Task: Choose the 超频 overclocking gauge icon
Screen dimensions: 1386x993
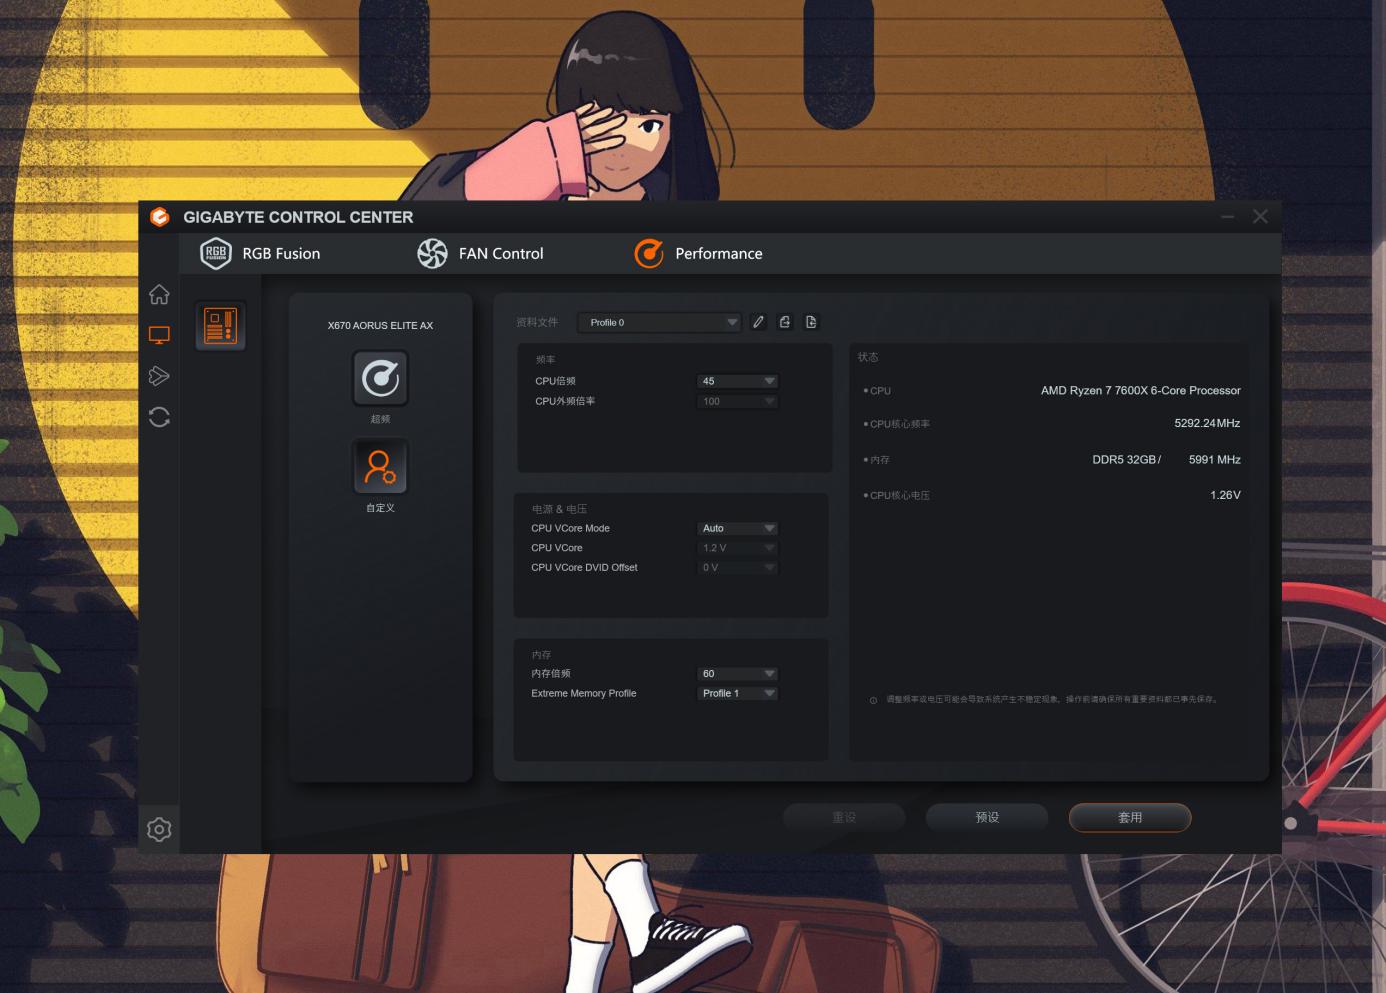Action: click(380, 378)
